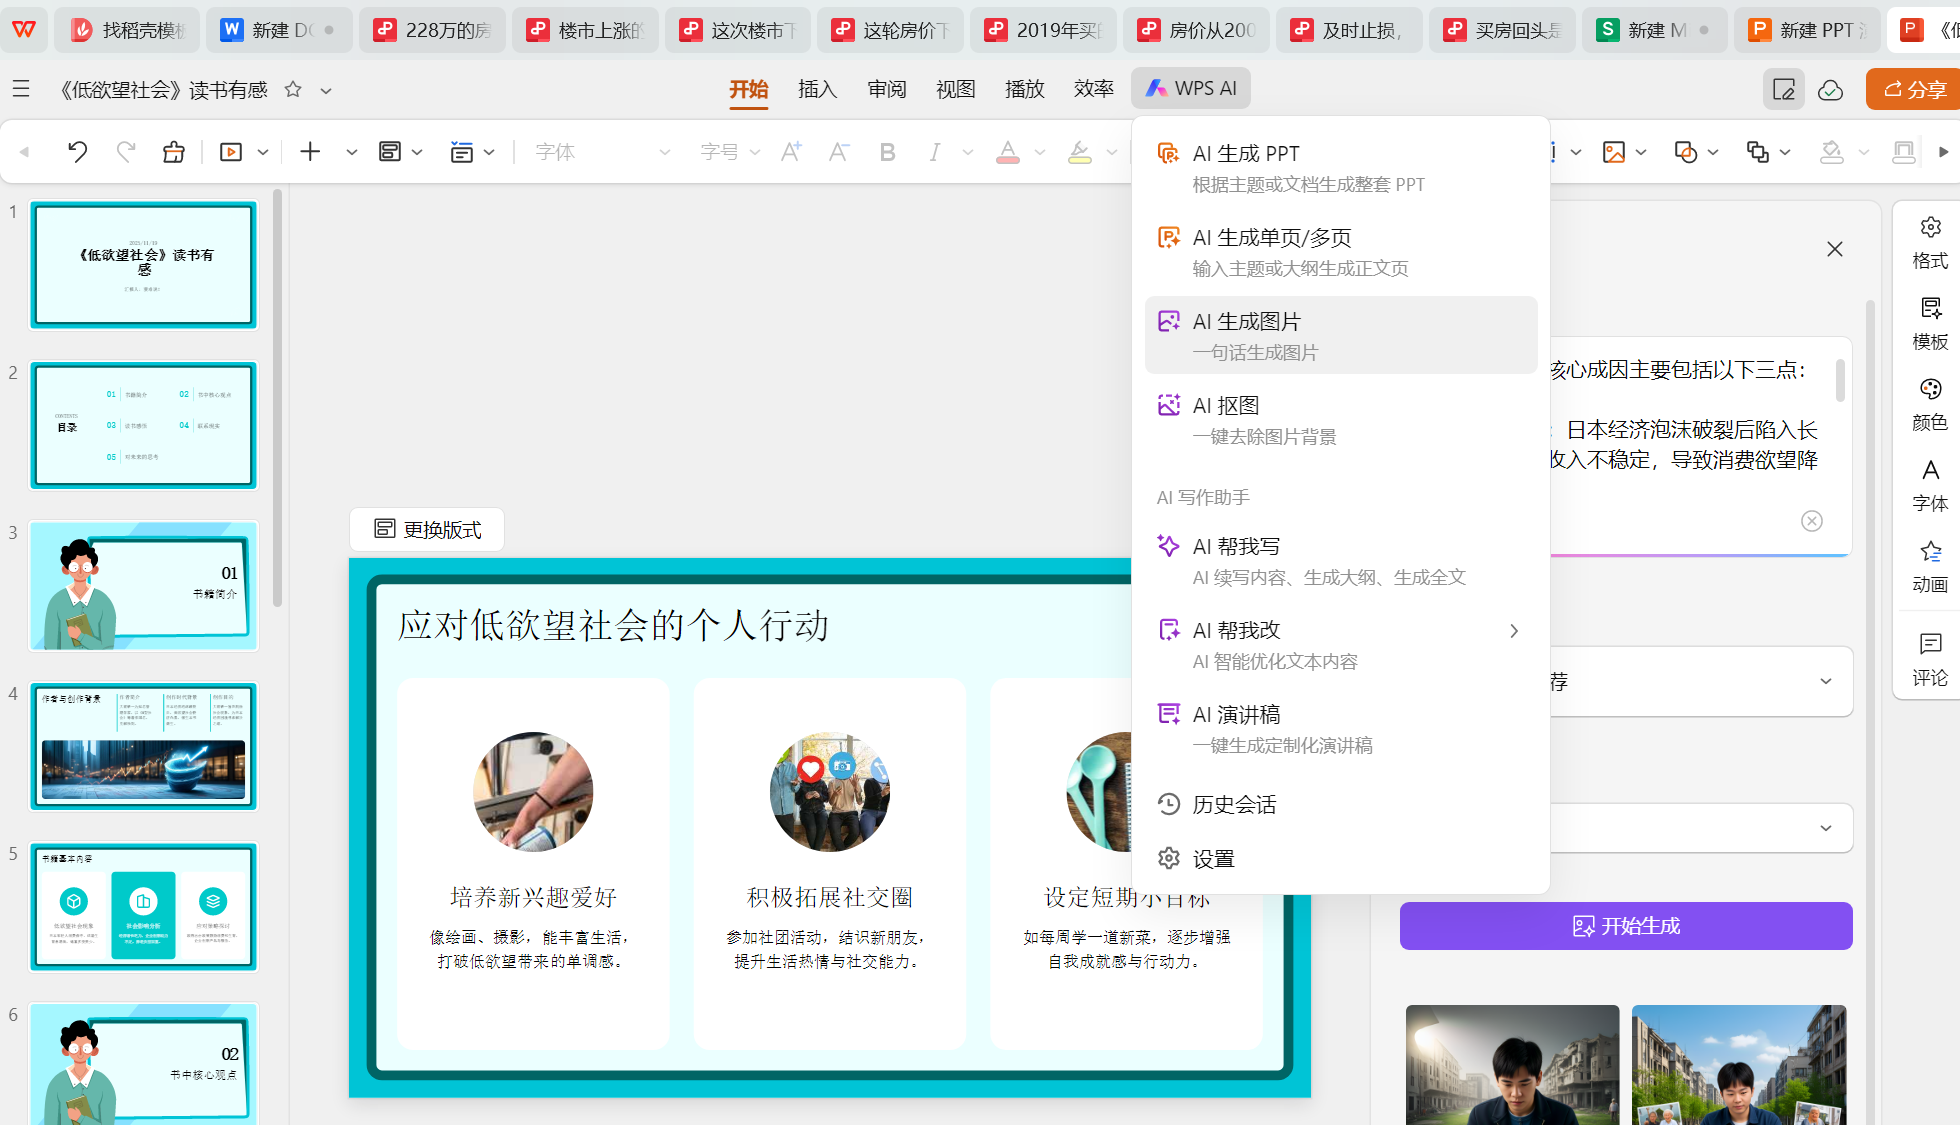
Task: Click the 更换版式 button
Action: click(427, 529)
